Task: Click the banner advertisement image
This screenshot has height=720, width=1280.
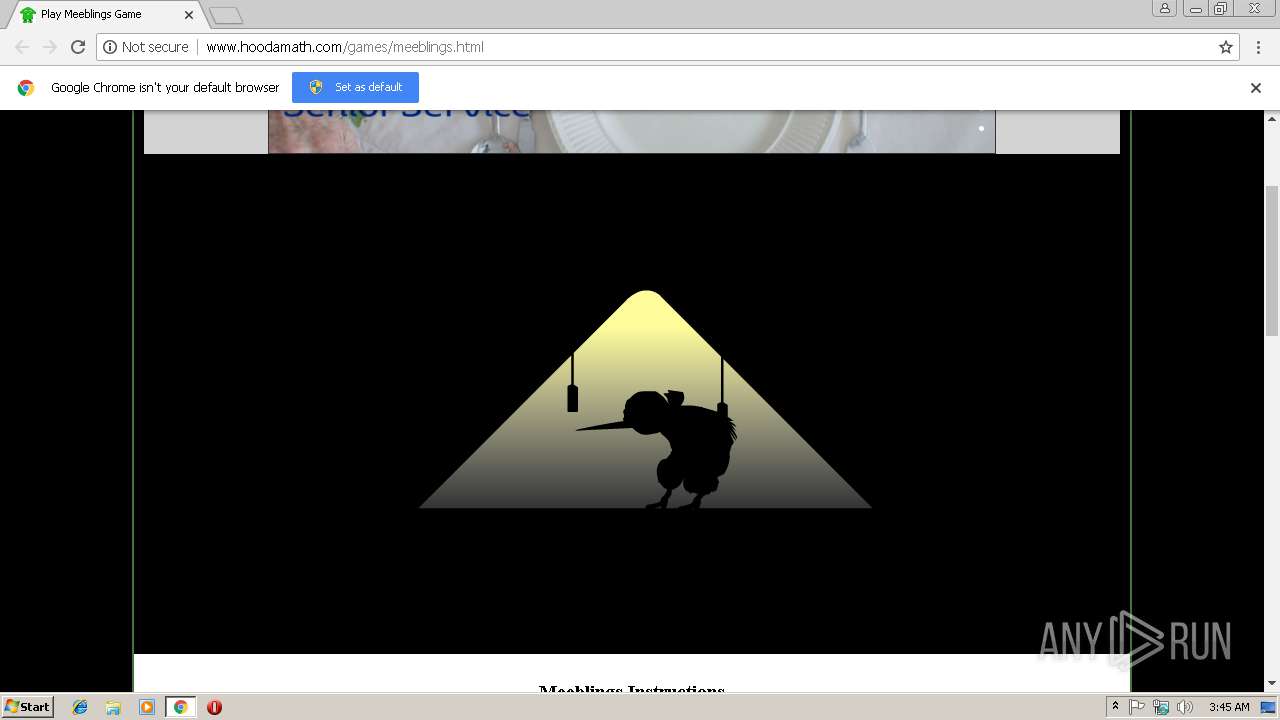Action: point(631,132)
